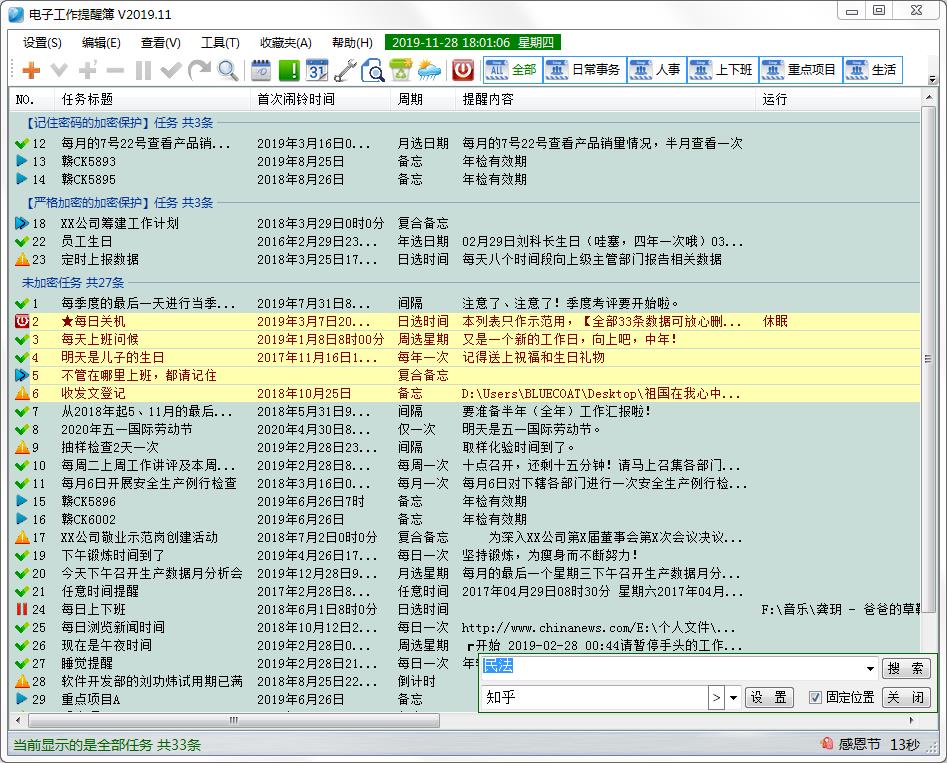Add a new reminder task with the plus icon
This screenshot has width=947, height=763.
click(x=30, y=70)
